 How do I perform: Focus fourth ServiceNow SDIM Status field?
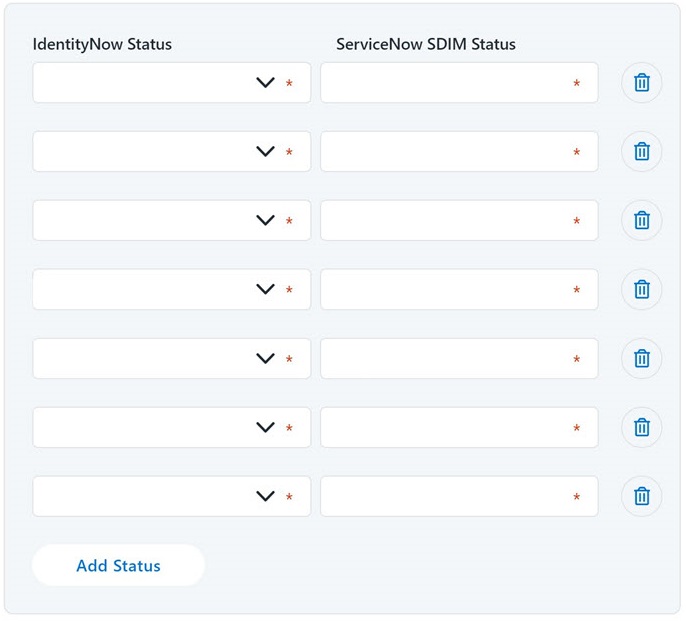tap(459, 289)
